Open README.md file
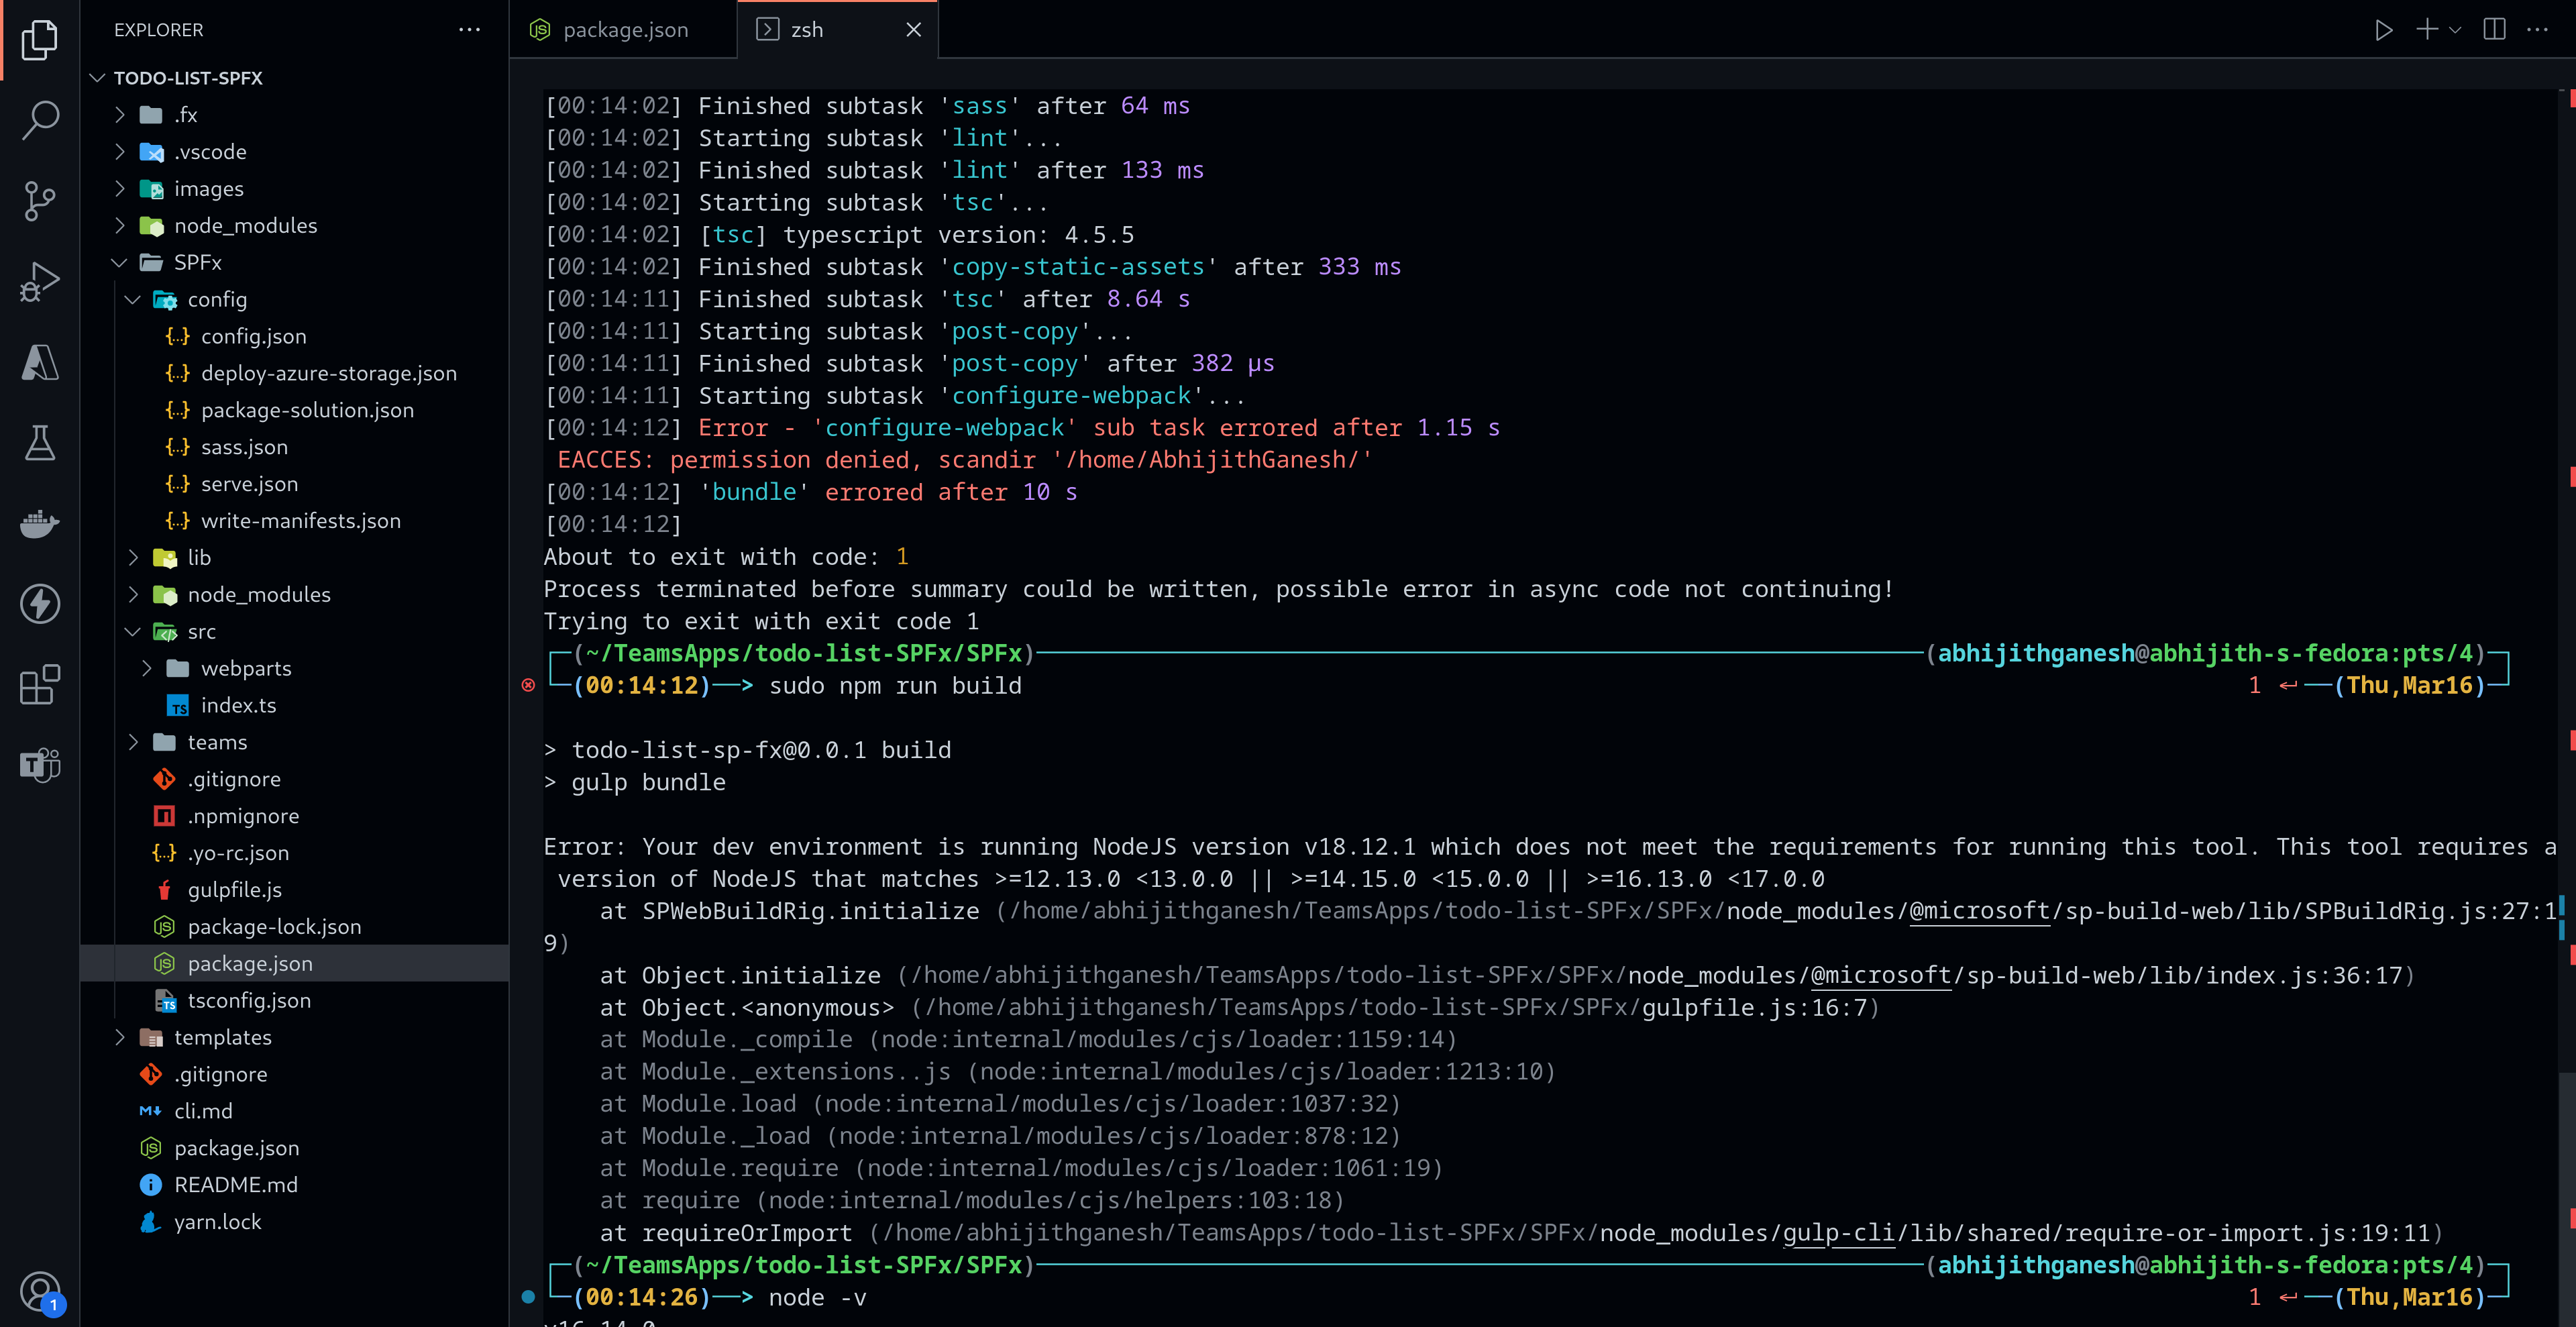This screenshot has width=2576, height=1327. (236, 1185)
